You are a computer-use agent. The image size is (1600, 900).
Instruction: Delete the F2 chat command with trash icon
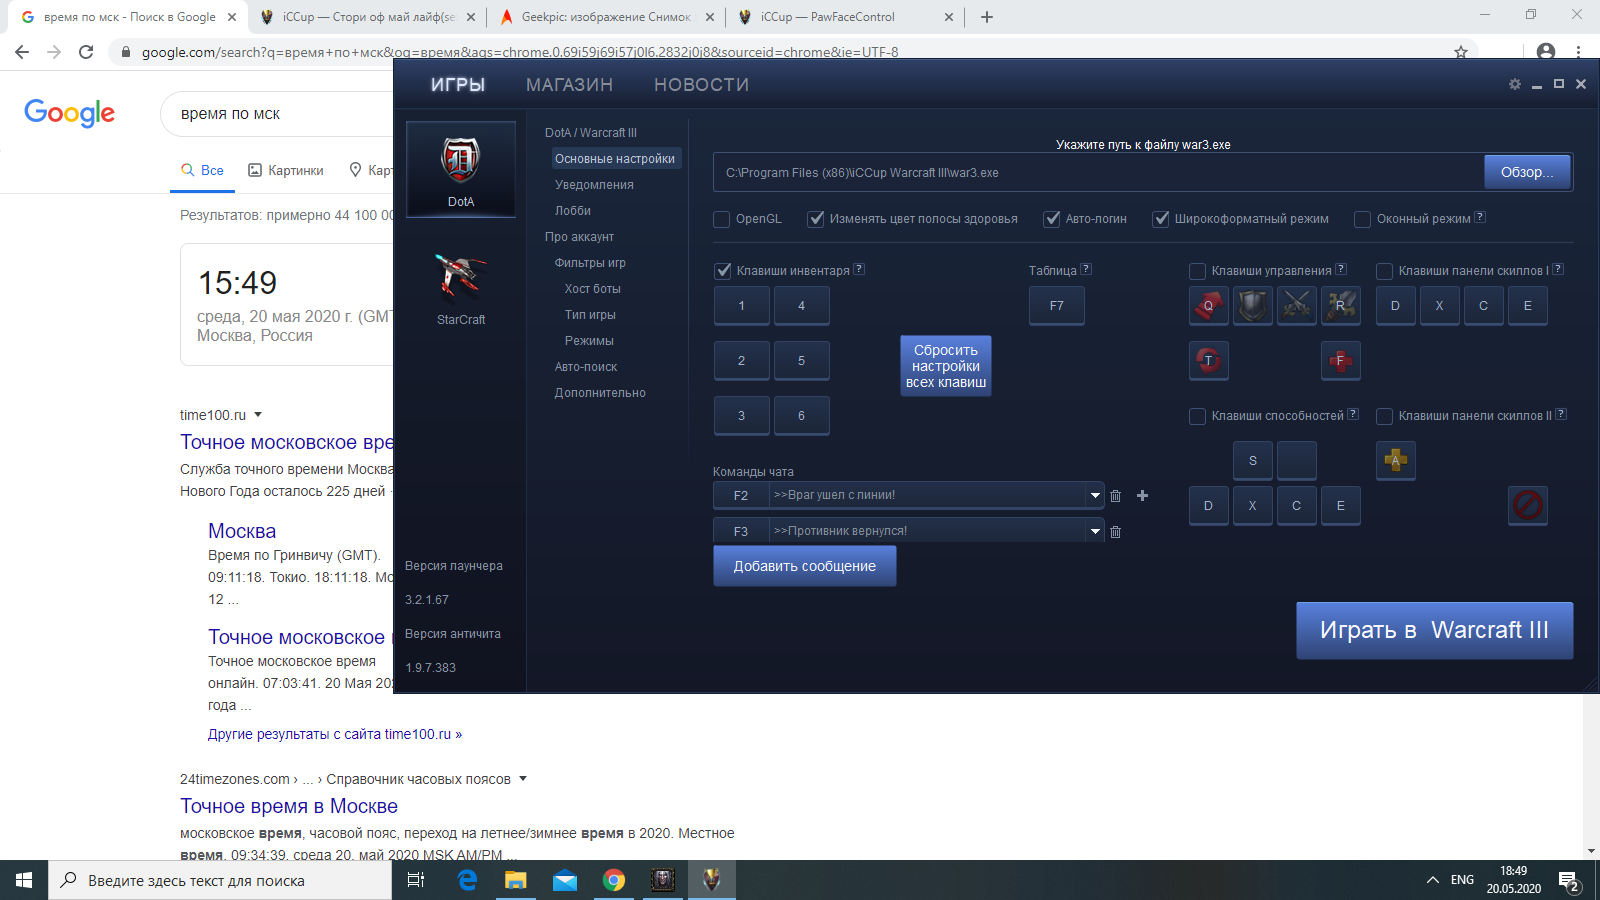pos(1116,496)
